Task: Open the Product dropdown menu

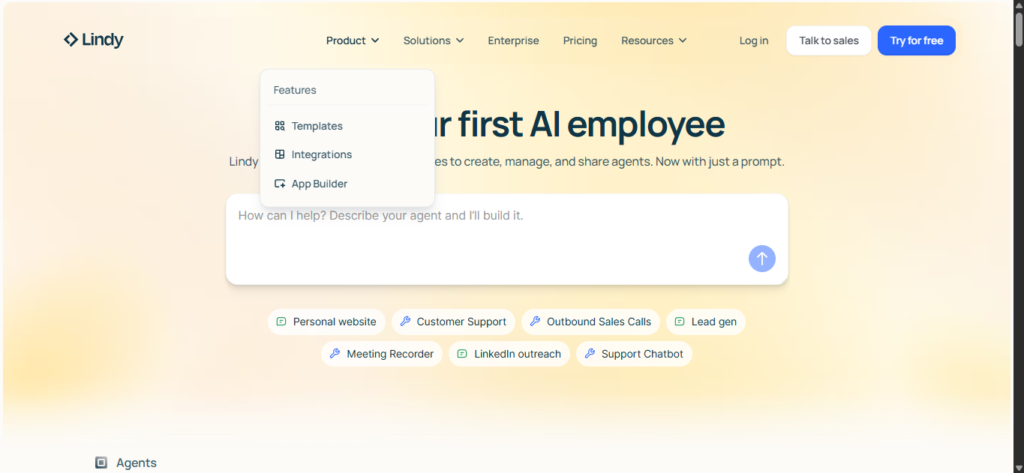Action: (353, 41)
